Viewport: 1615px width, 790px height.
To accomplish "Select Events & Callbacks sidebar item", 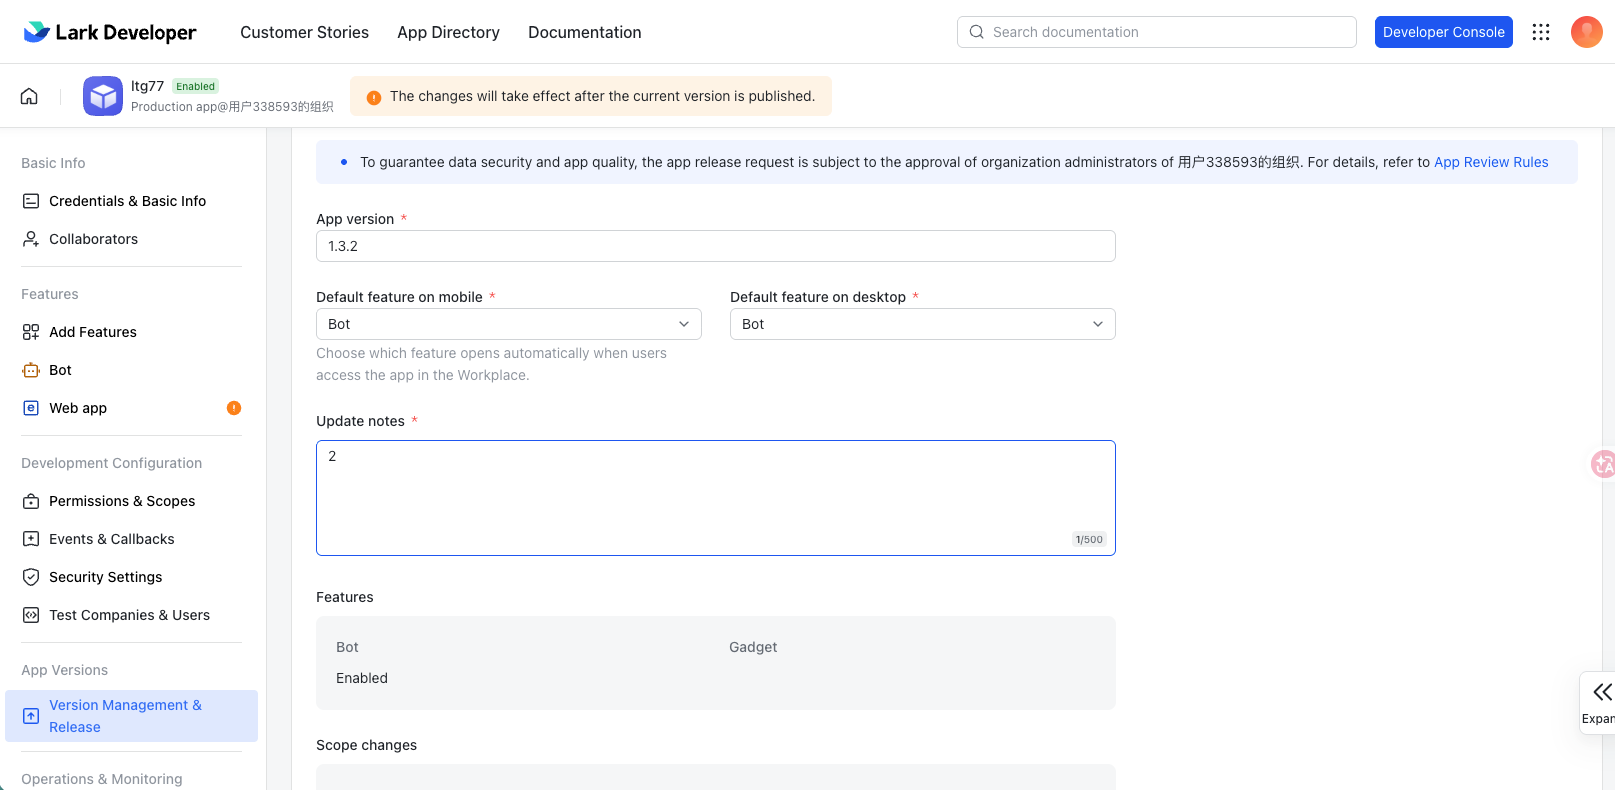I will point(111,539).
